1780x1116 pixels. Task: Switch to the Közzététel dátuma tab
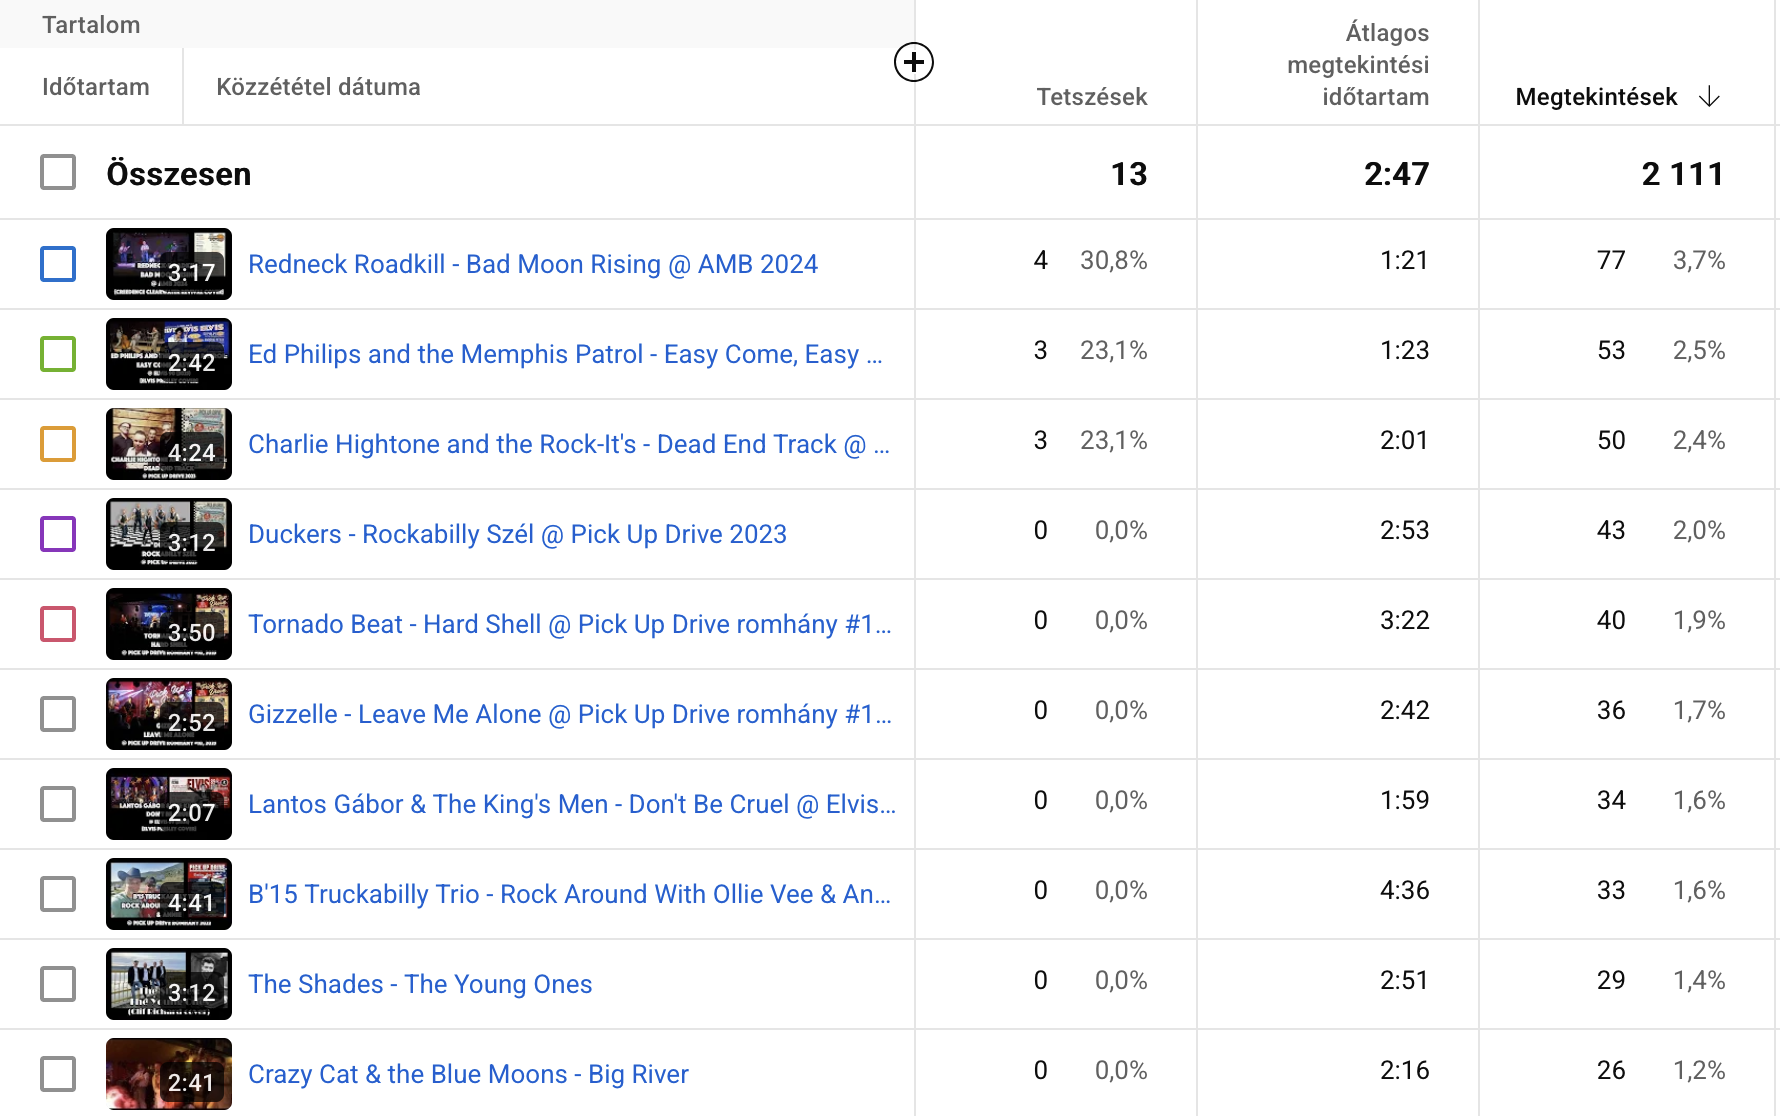(x=318, y=87)
